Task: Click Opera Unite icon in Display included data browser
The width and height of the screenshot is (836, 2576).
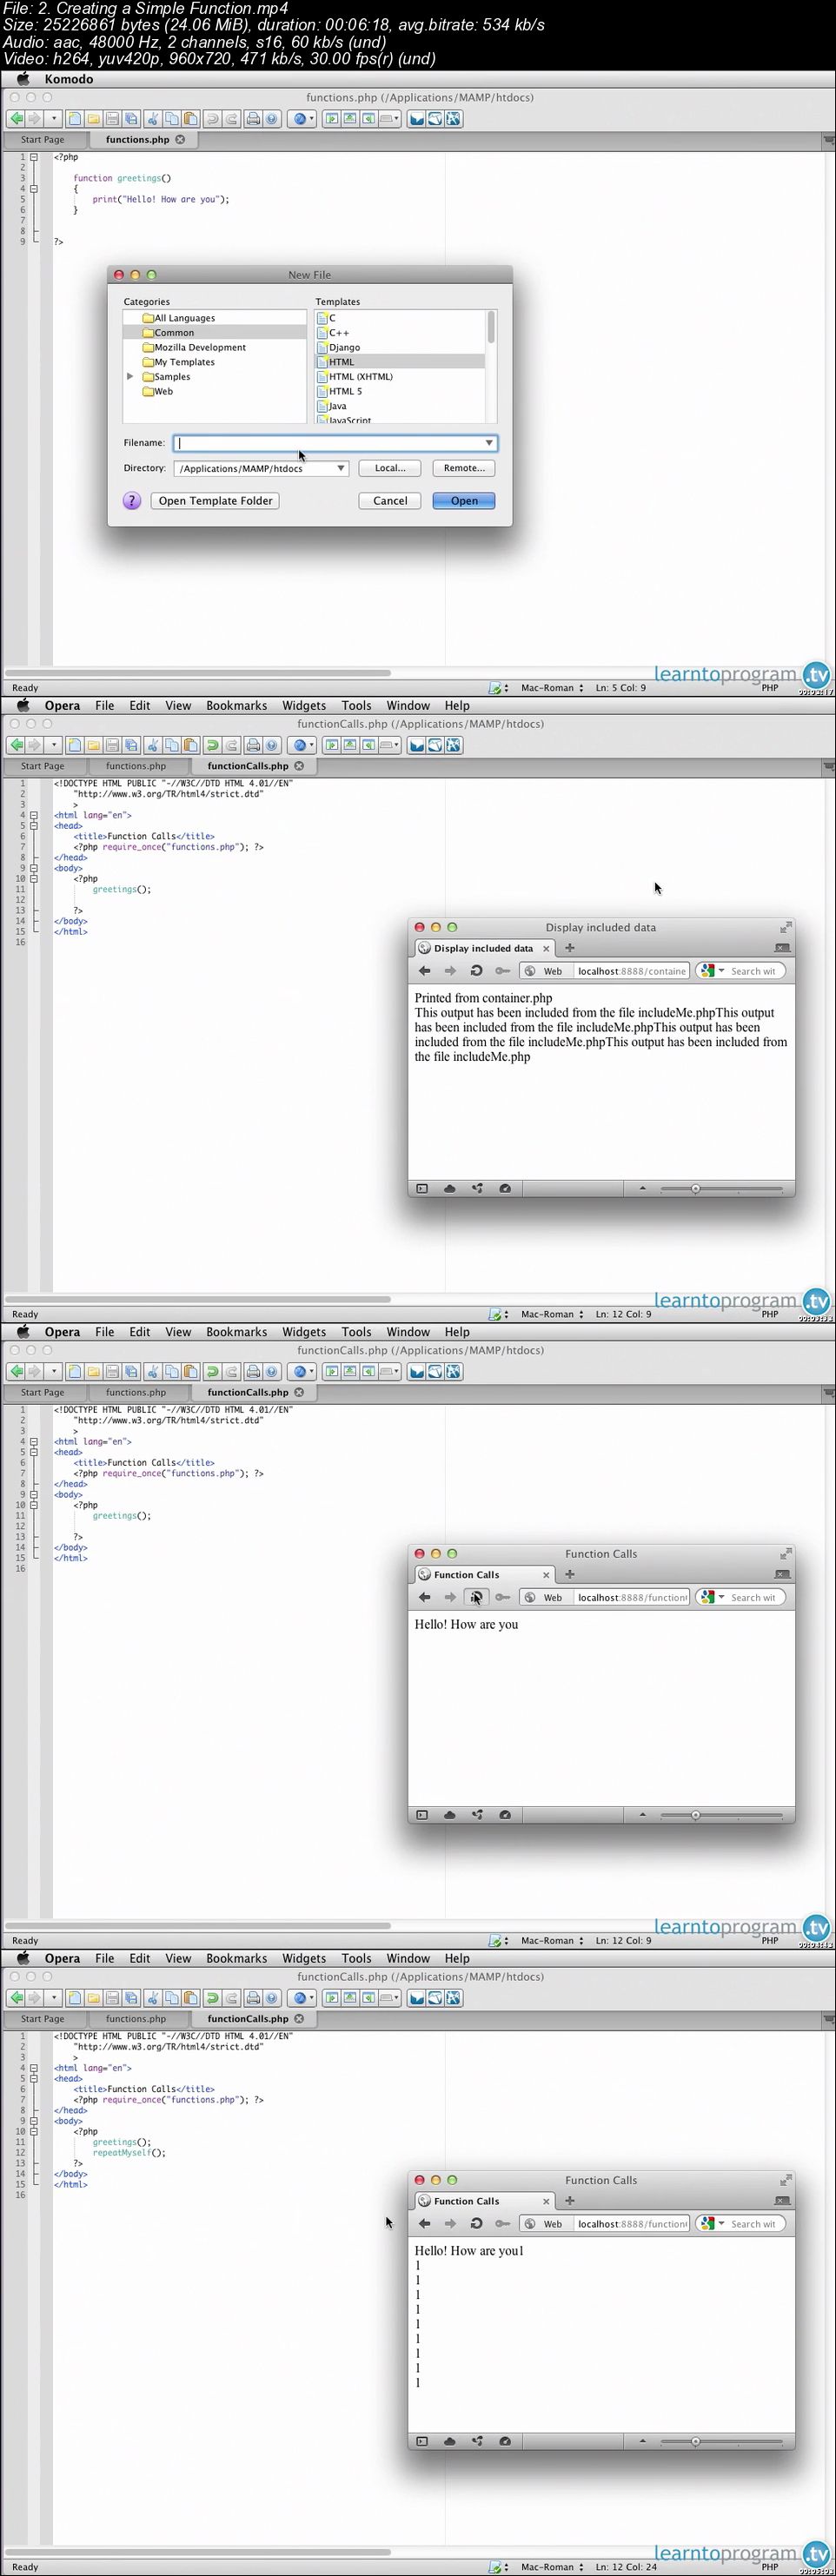Action: (x=477, y=1189)
